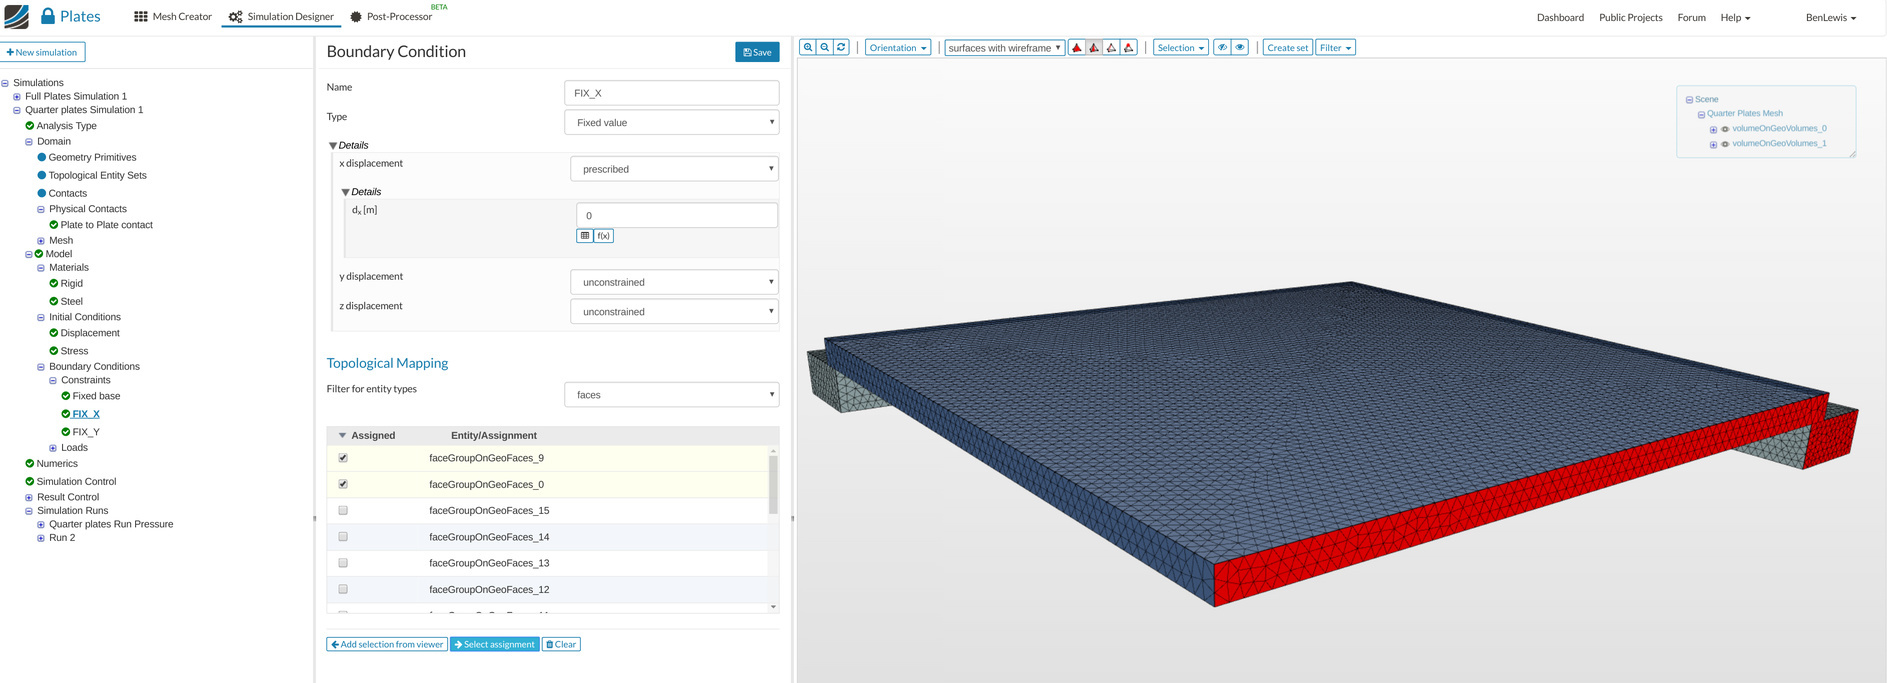Click into the dx displacement value field

coord(677,215)
